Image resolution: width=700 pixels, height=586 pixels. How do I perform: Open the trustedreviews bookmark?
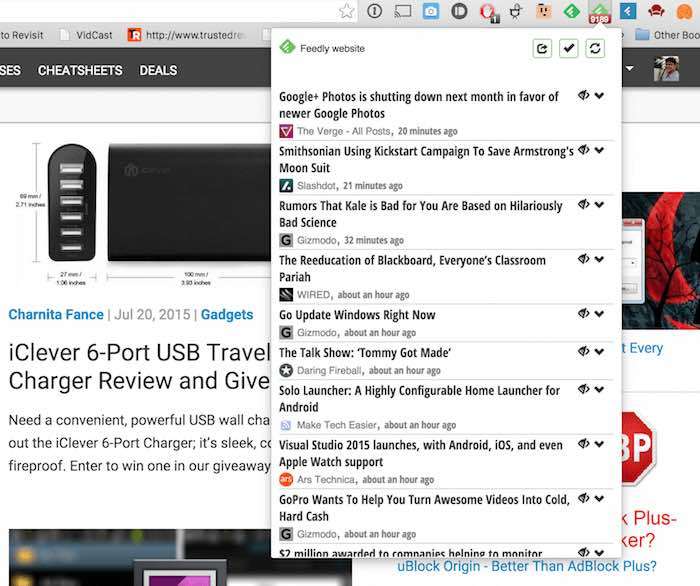click(187, 35)
